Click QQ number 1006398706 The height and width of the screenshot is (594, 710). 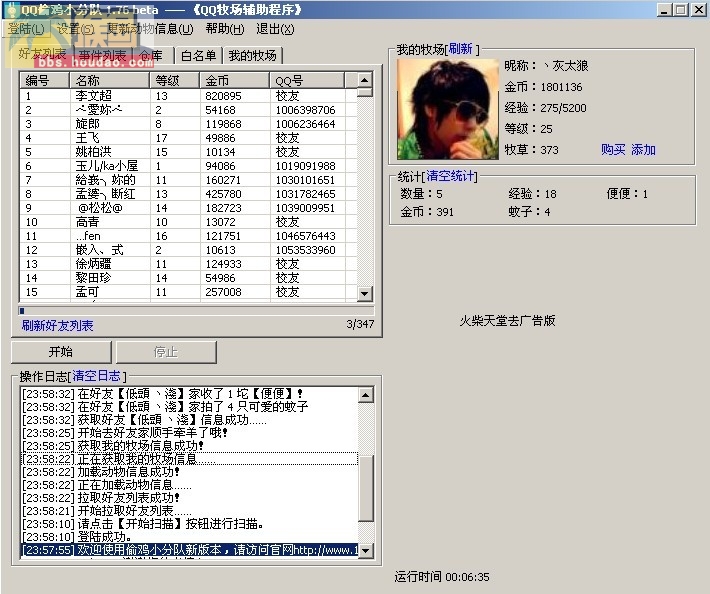[306, 110]
